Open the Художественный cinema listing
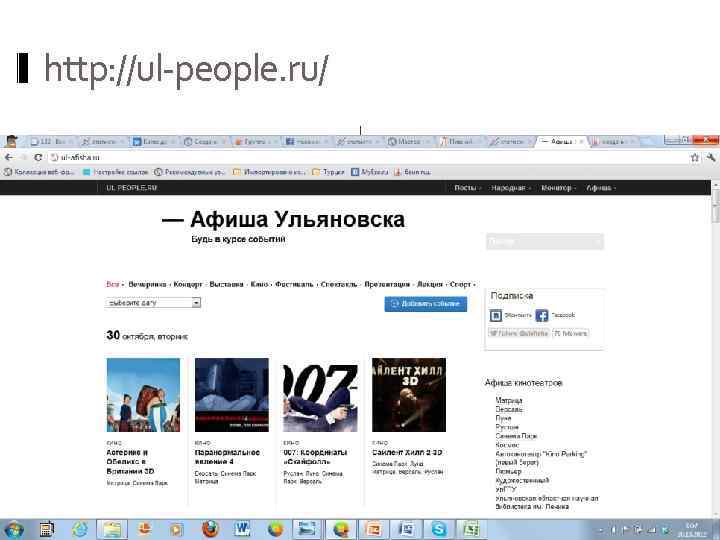Viewport: 720px width, 540px height. tap(522, 480)
